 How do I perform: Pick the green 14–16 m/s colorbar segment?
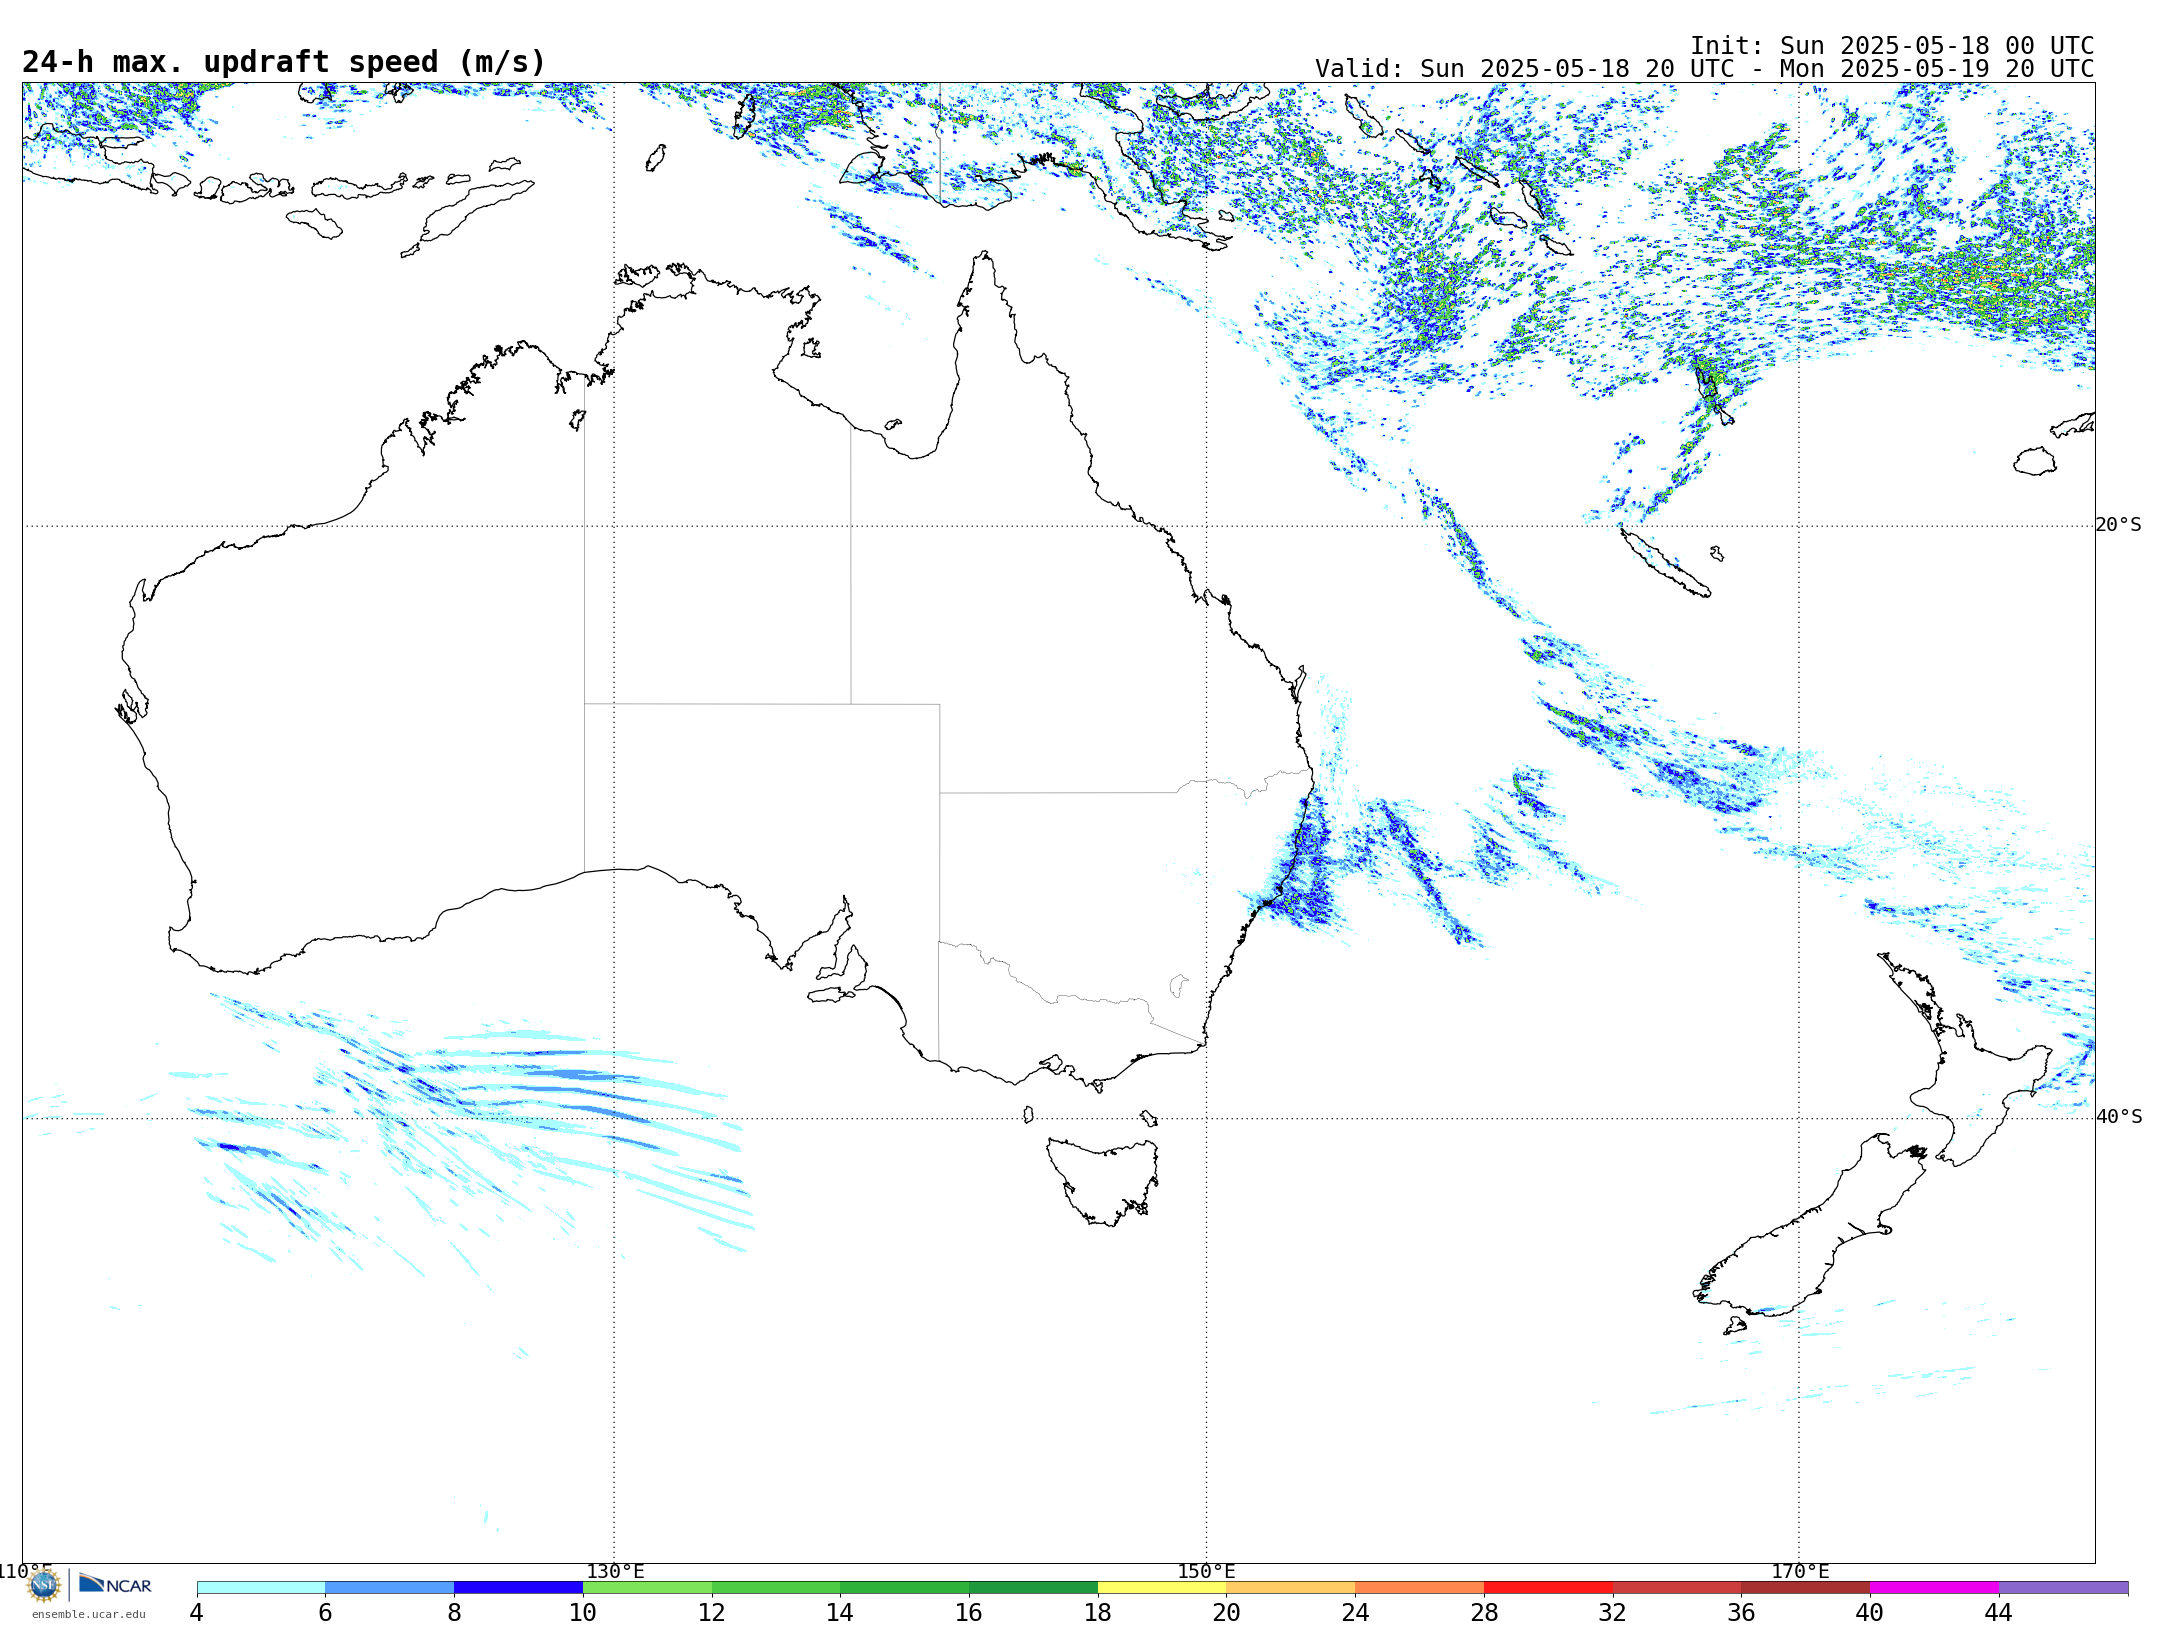[x=905, y=1587]
